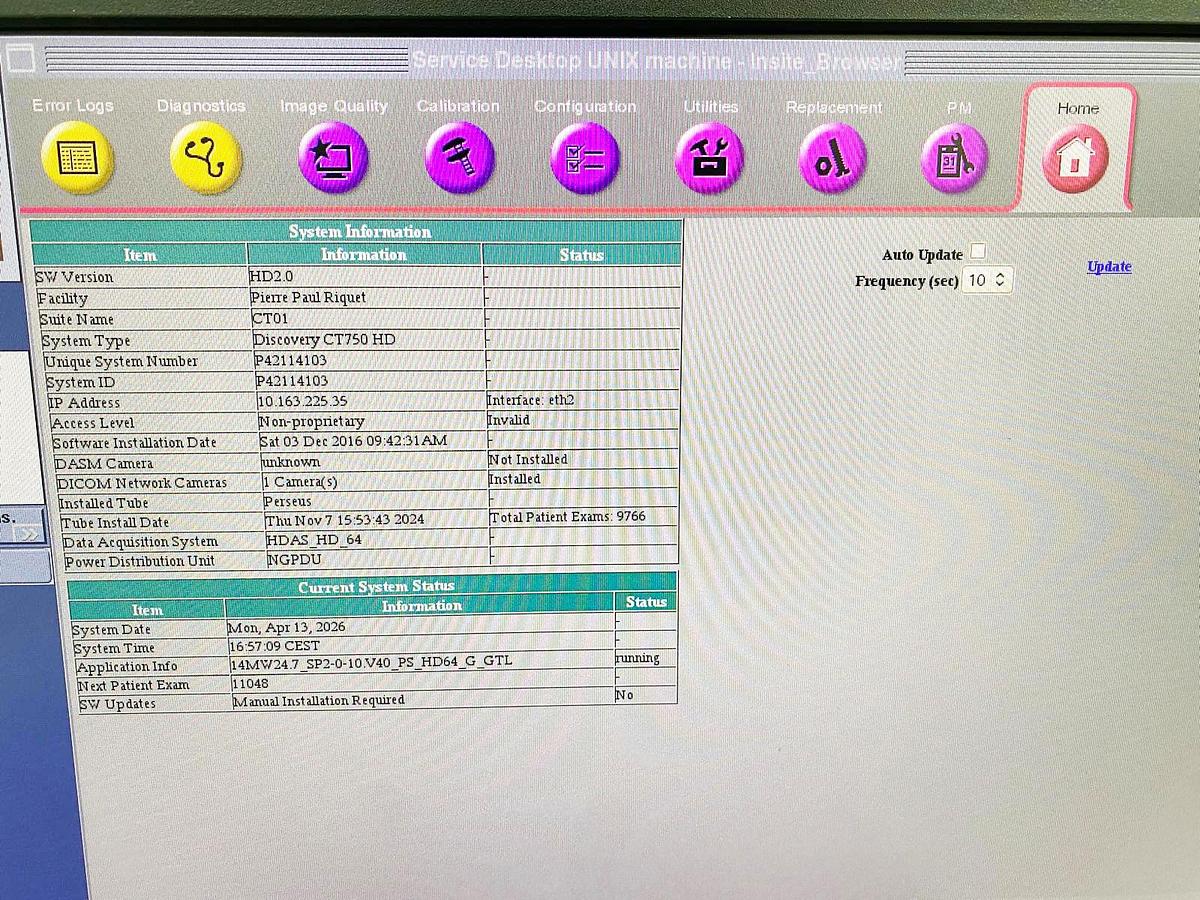Click the PM tab label
Screen dimensions: 1200x900
coord(959,108)
